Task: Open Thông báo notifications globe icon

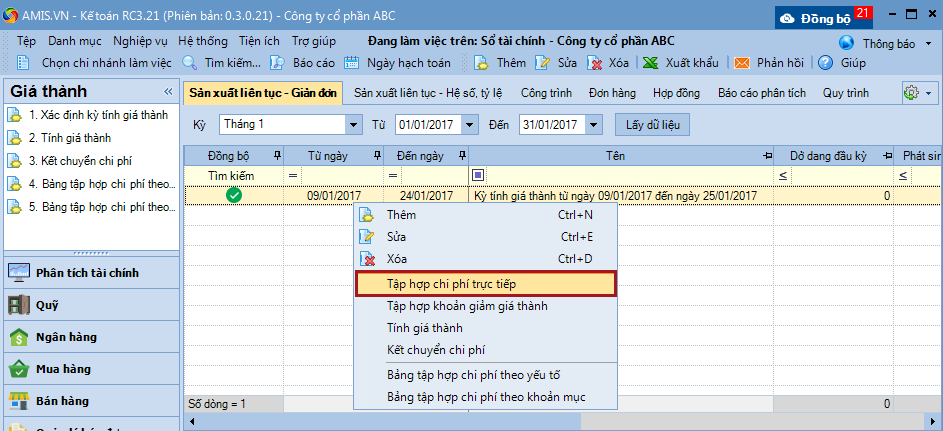Action: point(847,43)
